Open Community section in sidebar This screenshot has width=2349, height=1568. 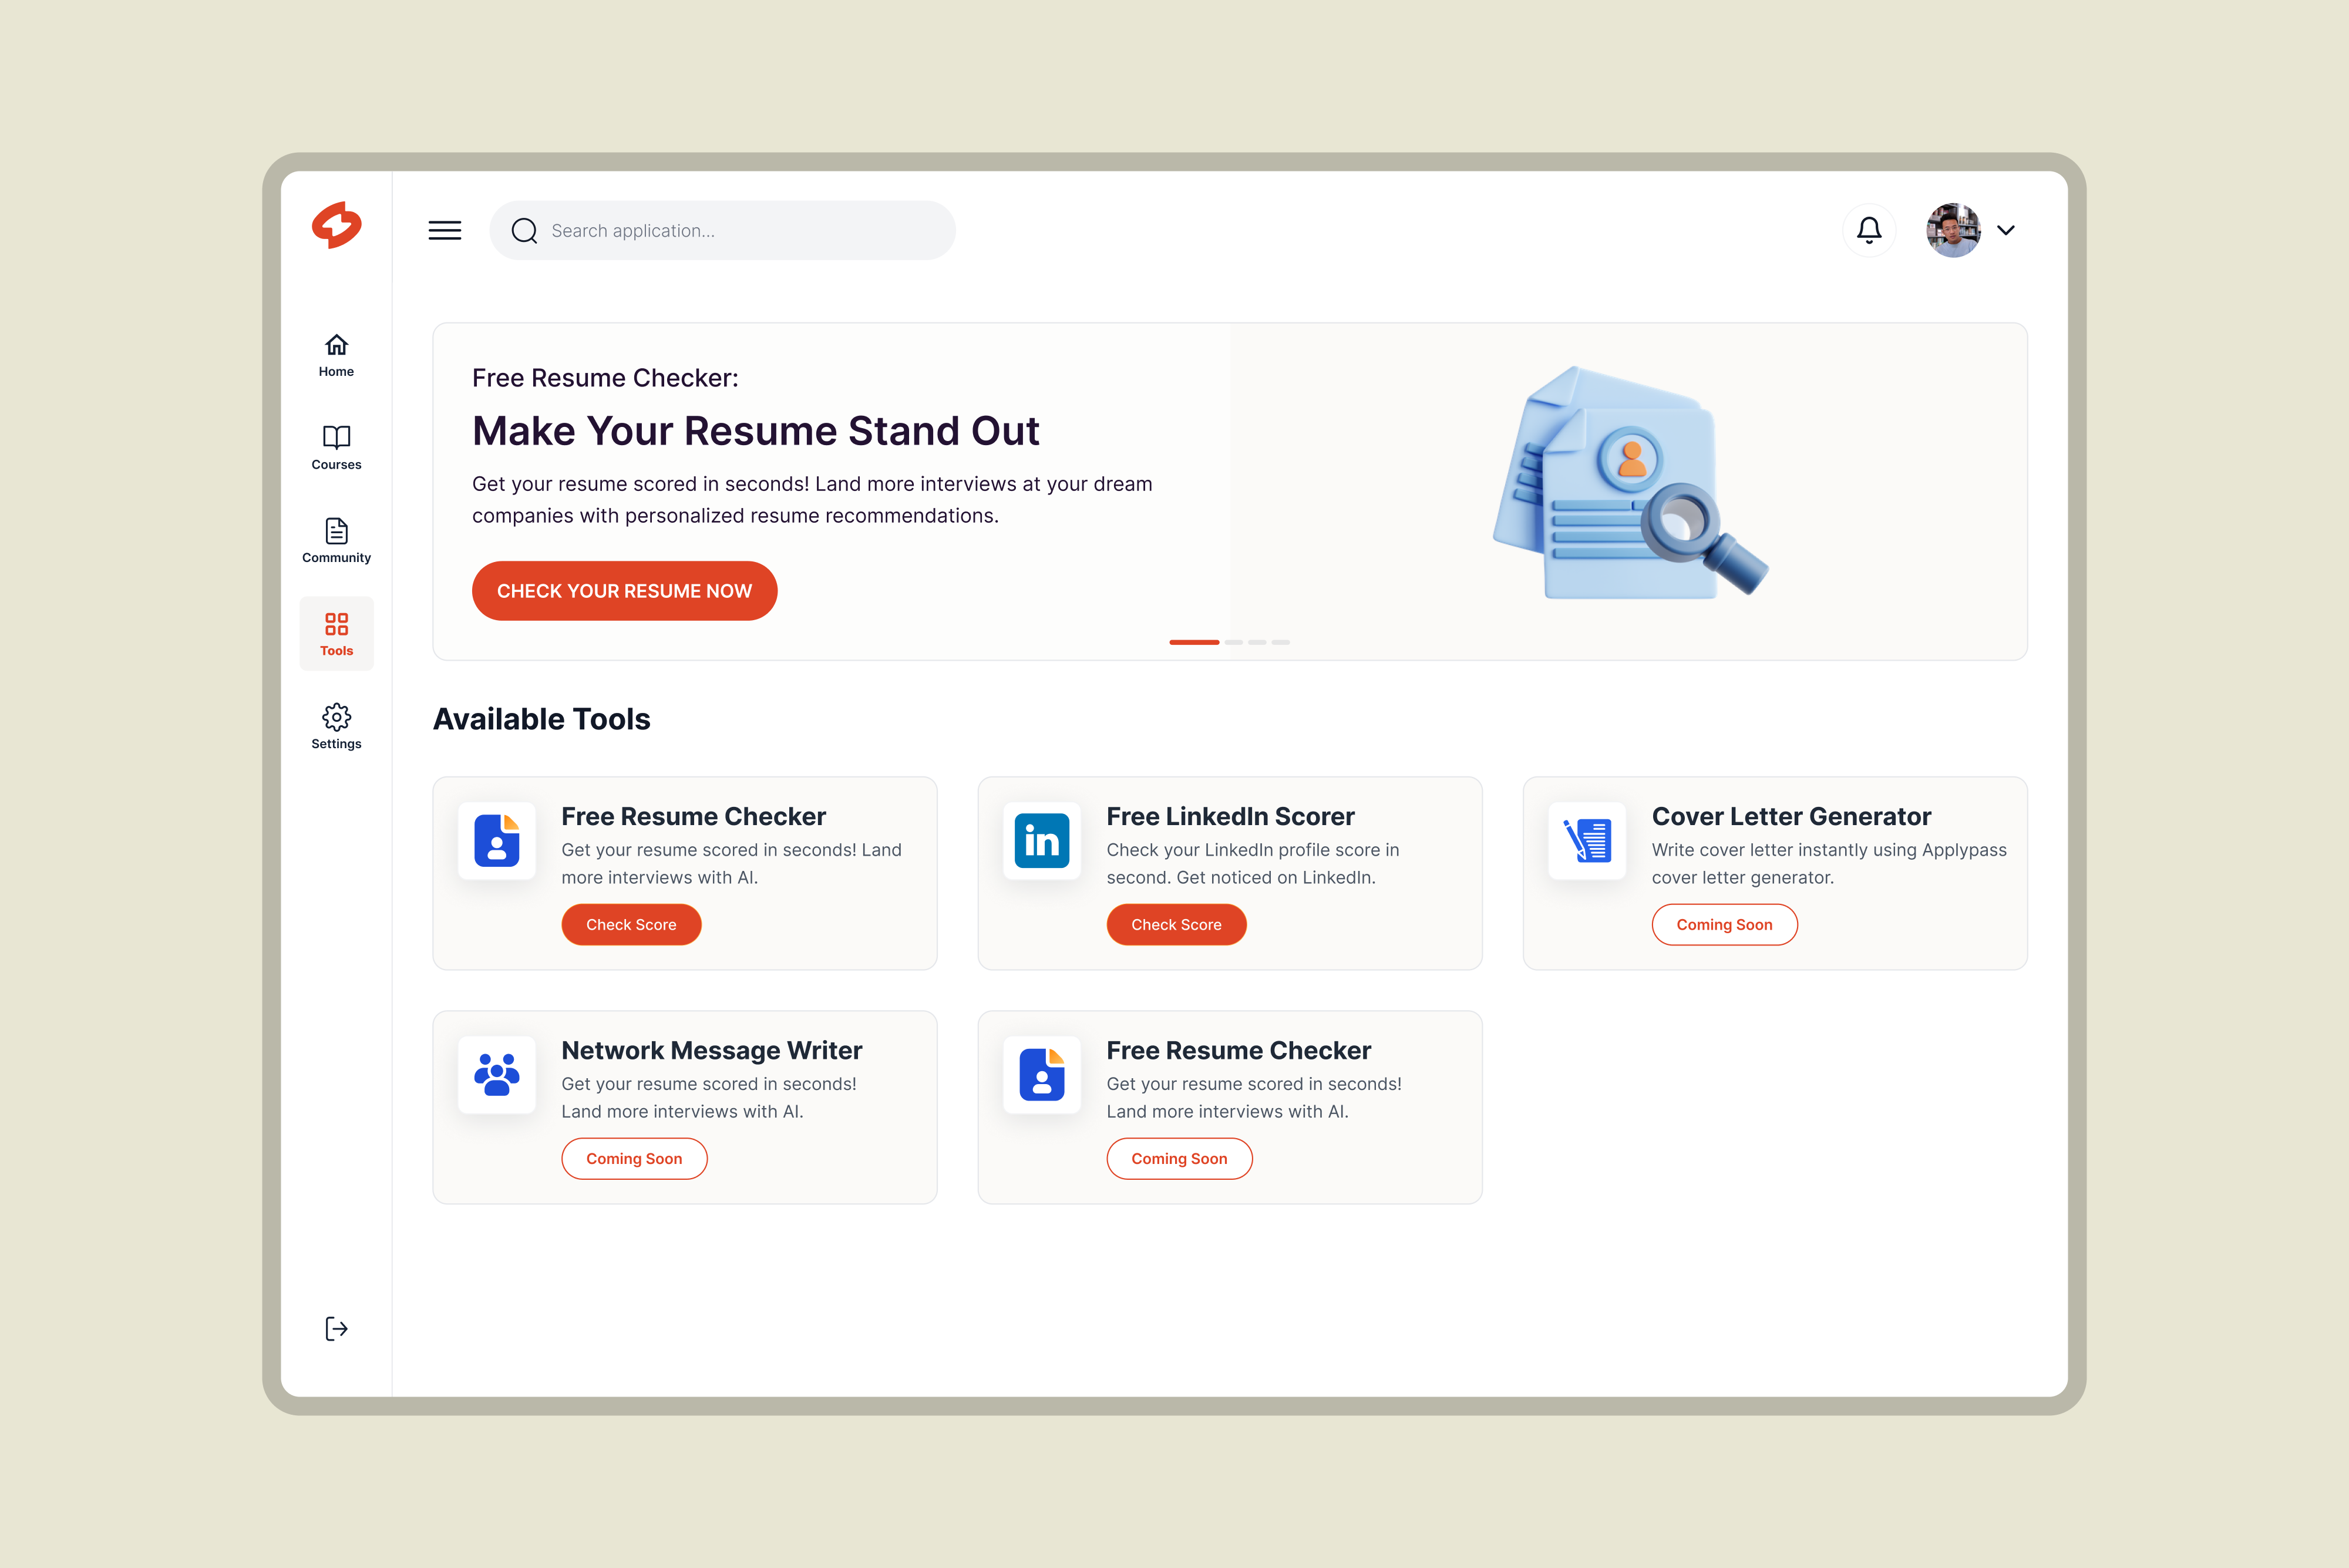(x=336, y=541)
